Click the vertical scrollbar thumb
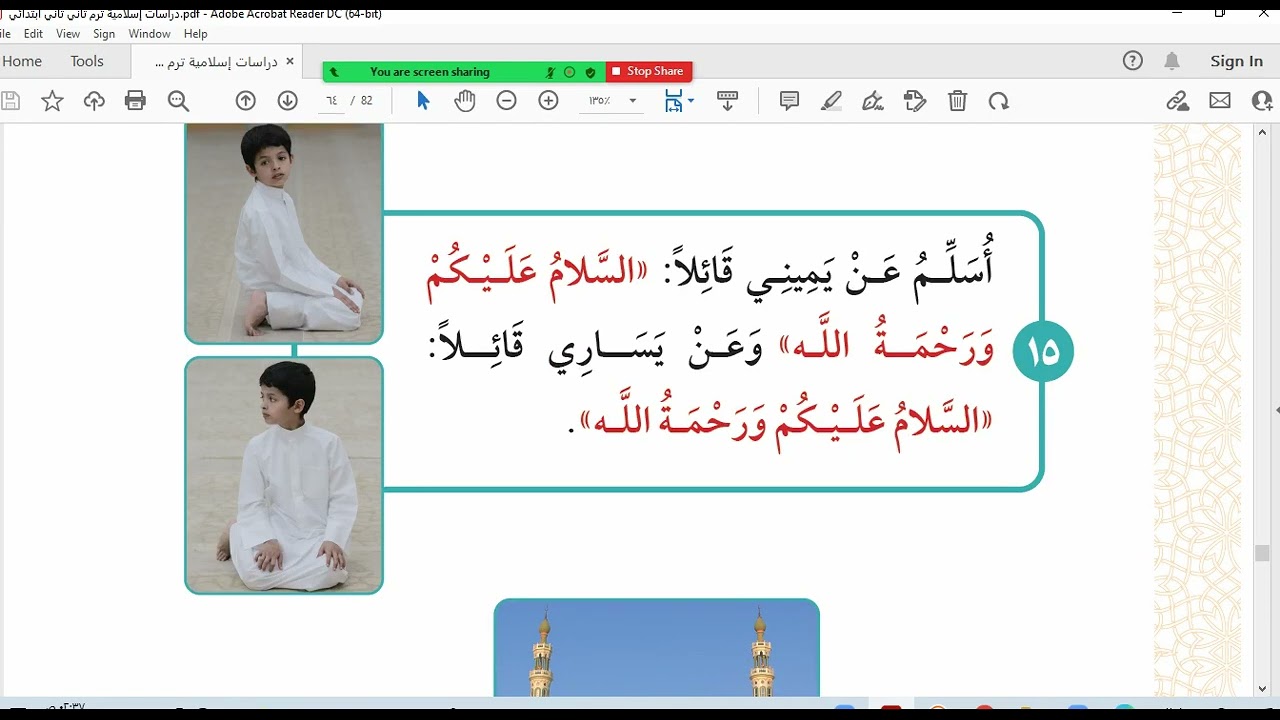The image size is (1280, 720). coord(1262,553)
